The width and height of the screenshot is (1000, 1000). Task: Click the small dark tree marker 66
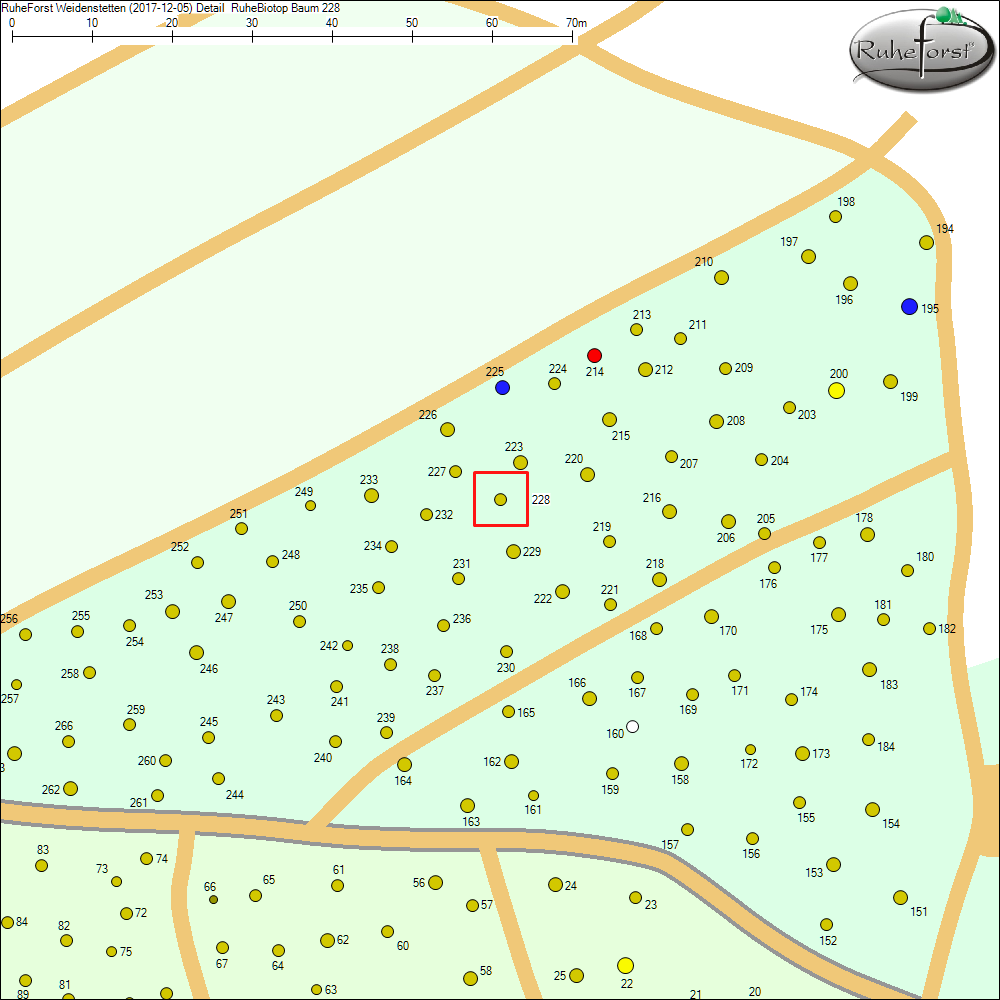tap(213, 899)
